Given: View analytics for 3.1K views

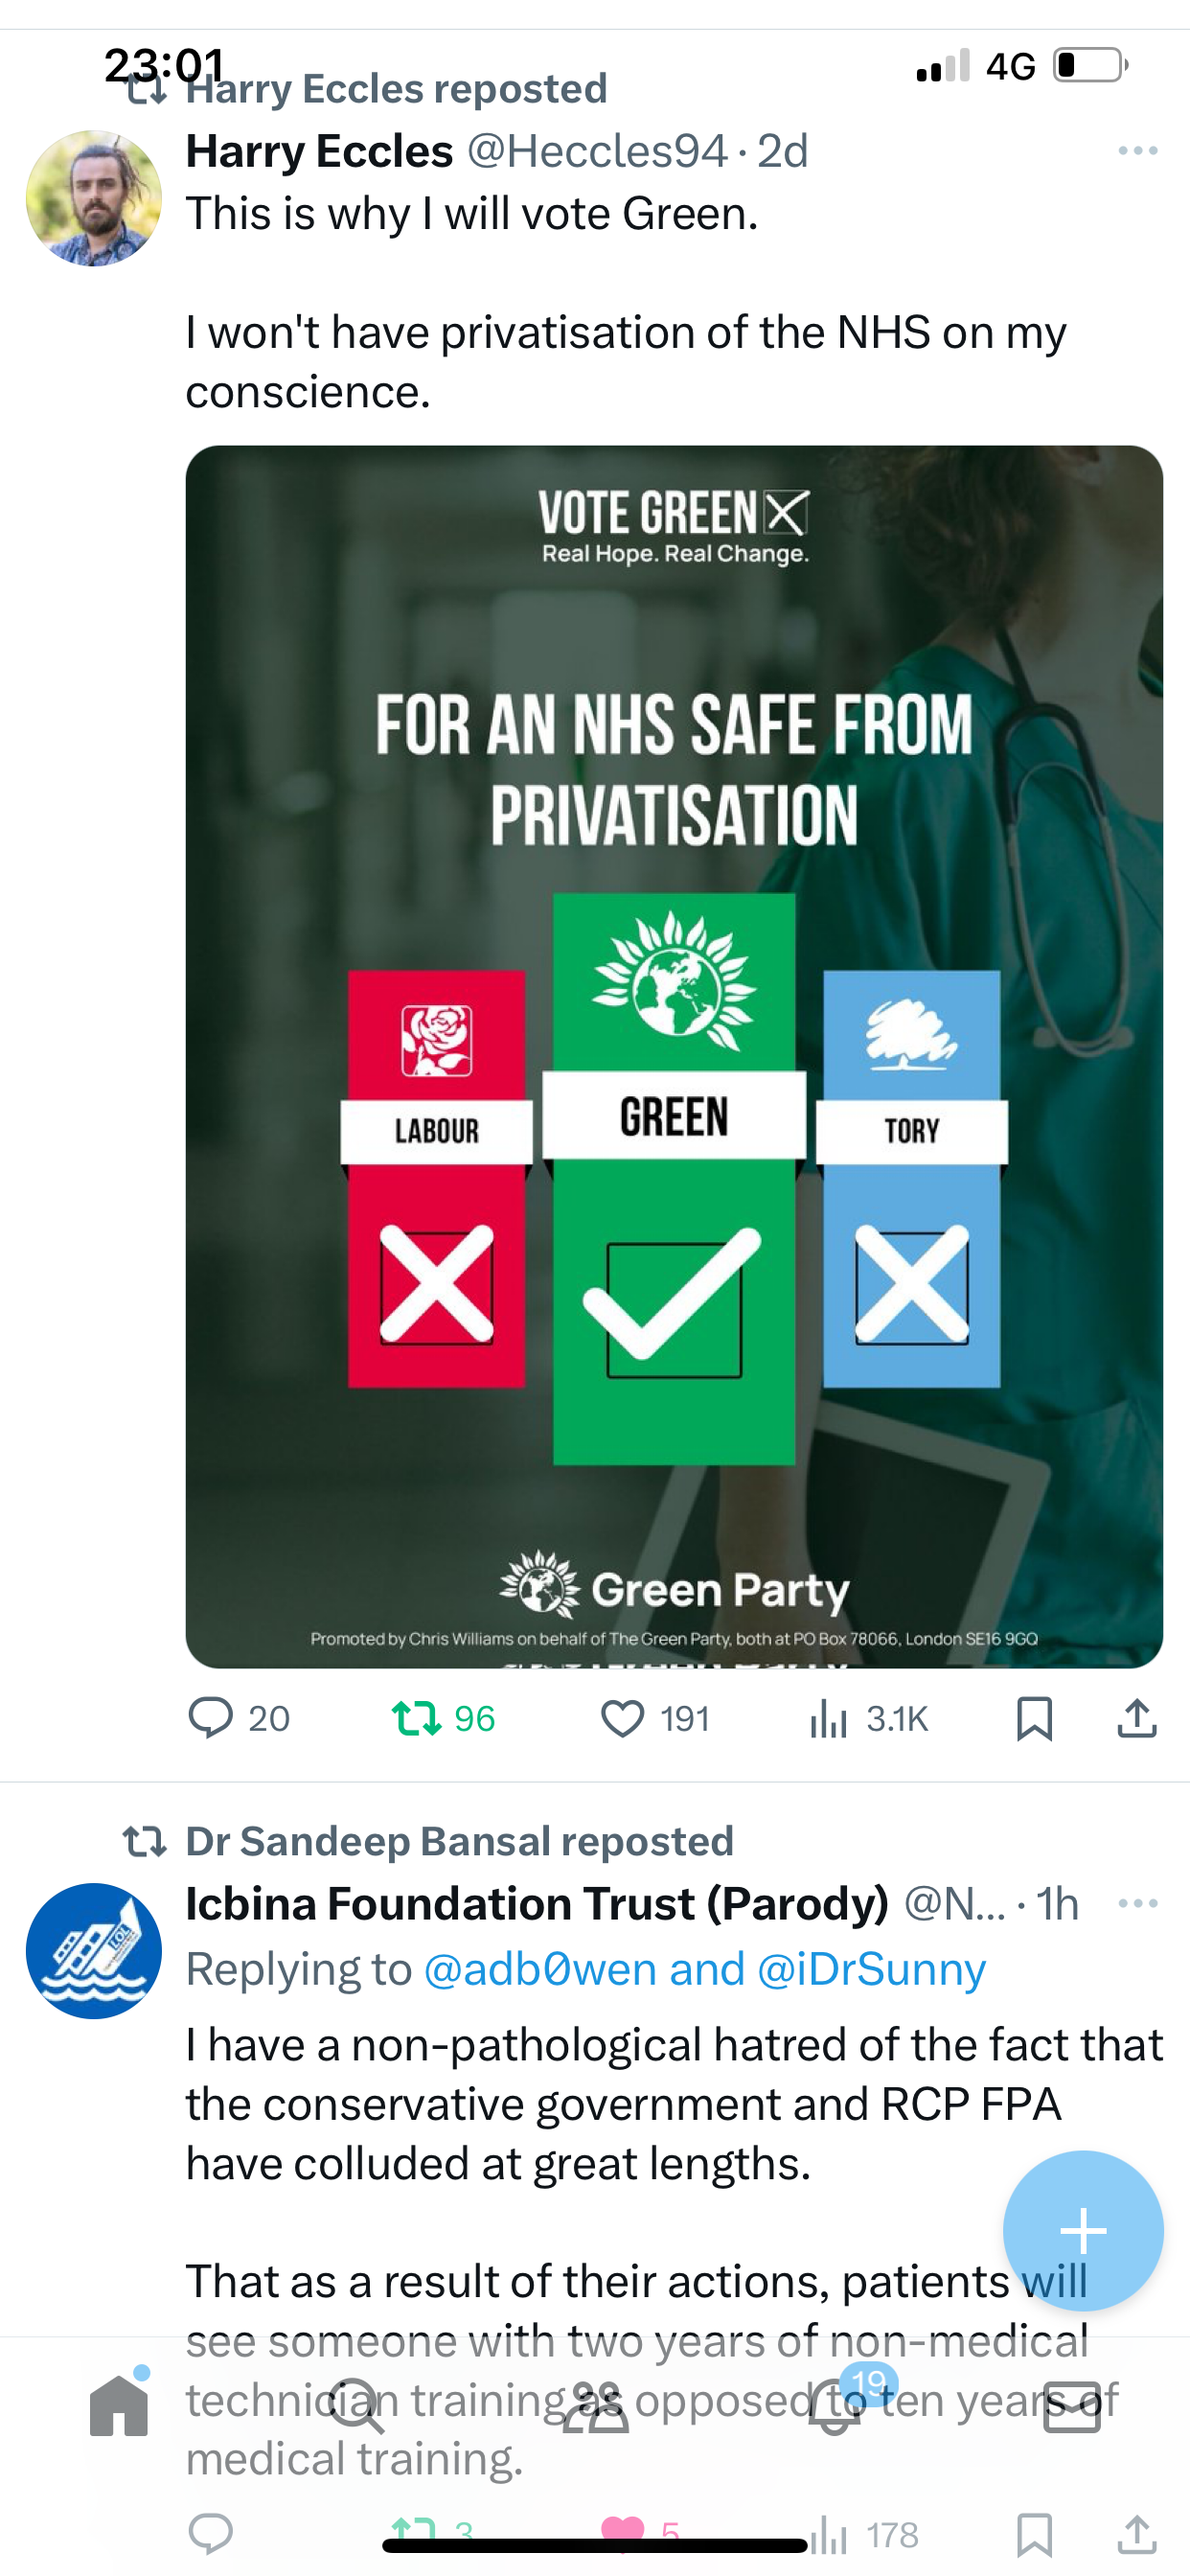Looking at the screenshot, I should (x=868, y=1718).
